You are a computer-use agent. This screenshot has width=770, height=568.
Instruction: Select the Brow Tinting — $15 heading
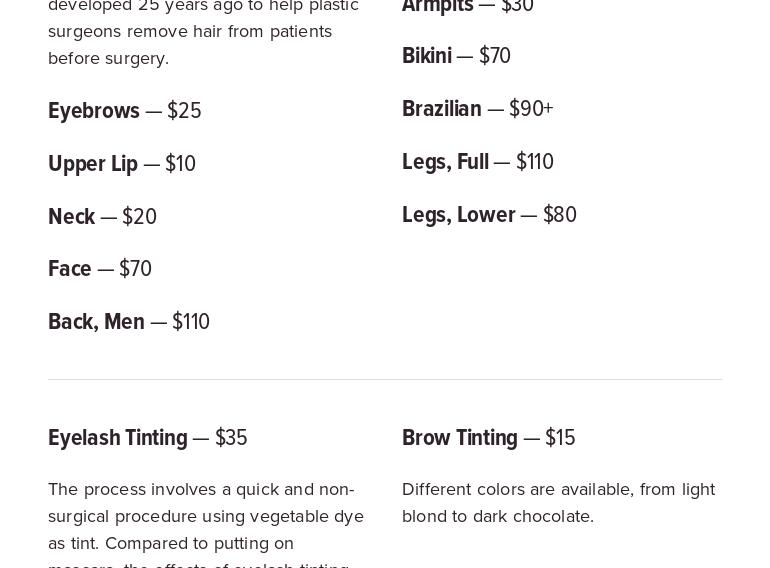[489, 438]
